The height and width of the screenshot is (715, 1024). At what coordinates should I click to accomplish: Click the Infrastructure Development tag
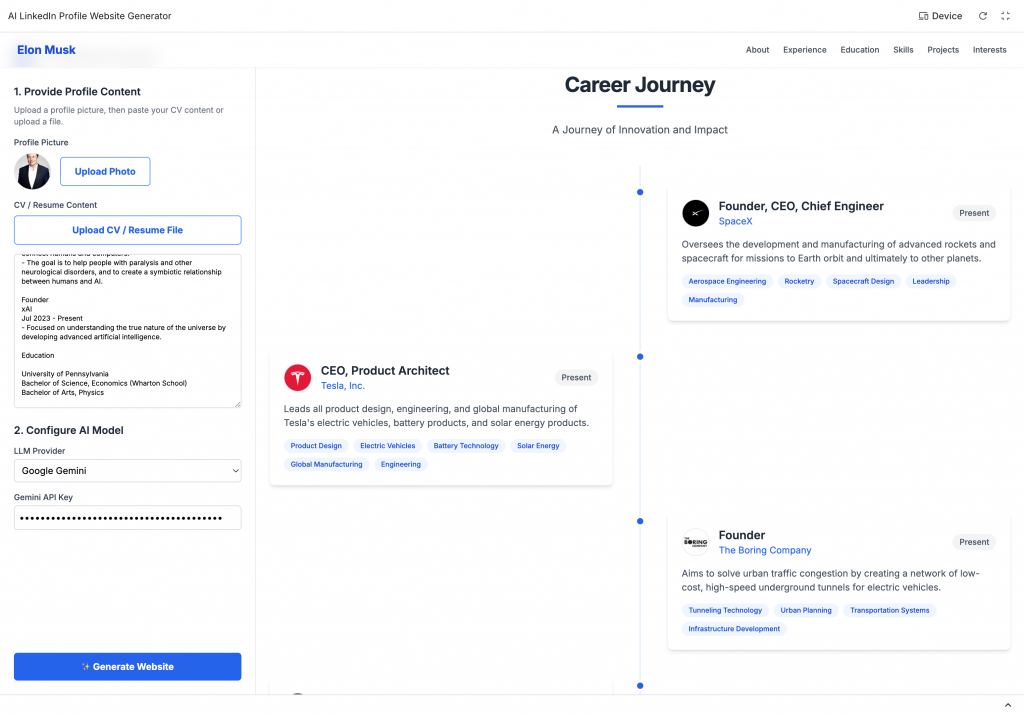coord(734,629)
